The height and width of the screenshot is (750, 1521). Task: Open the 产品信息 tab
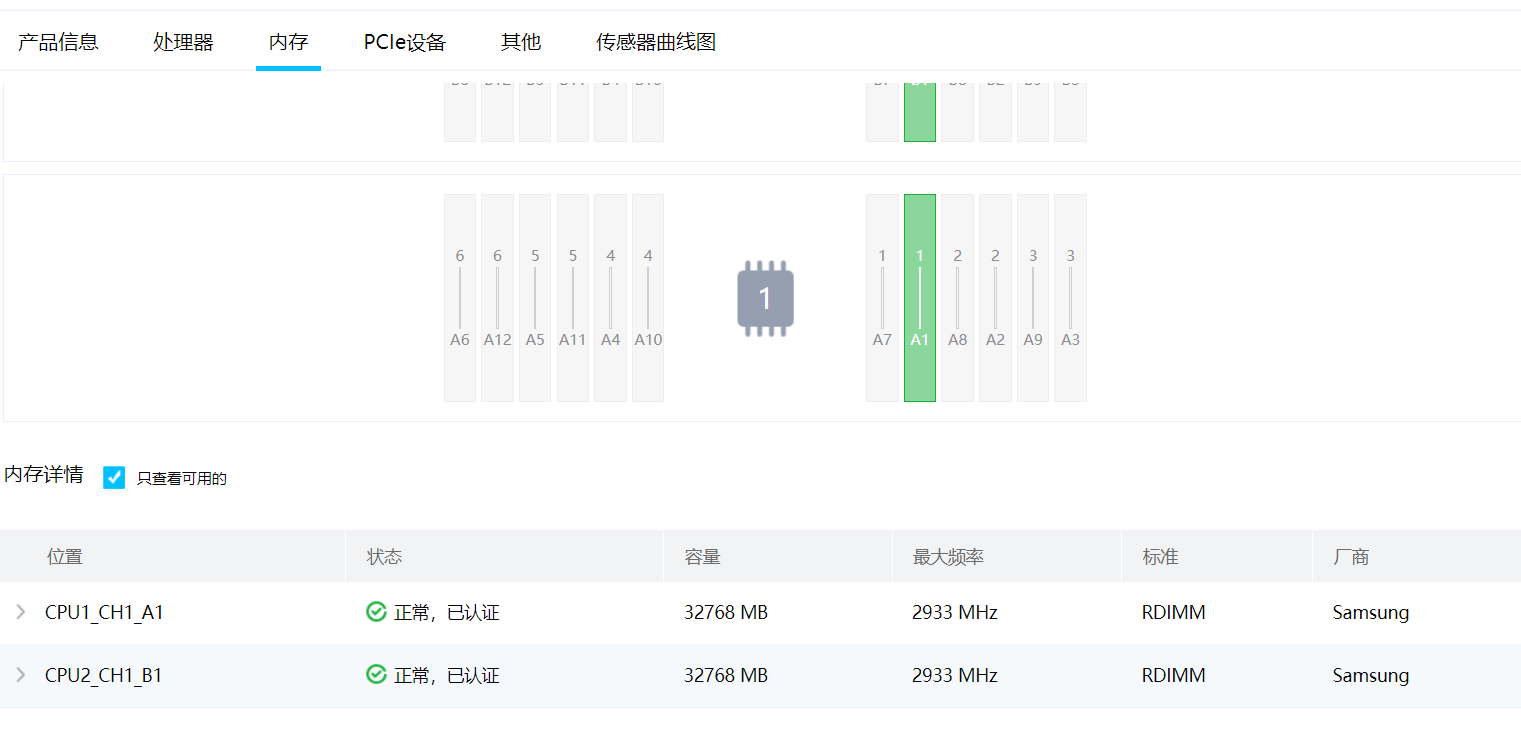tap(58, 42)
